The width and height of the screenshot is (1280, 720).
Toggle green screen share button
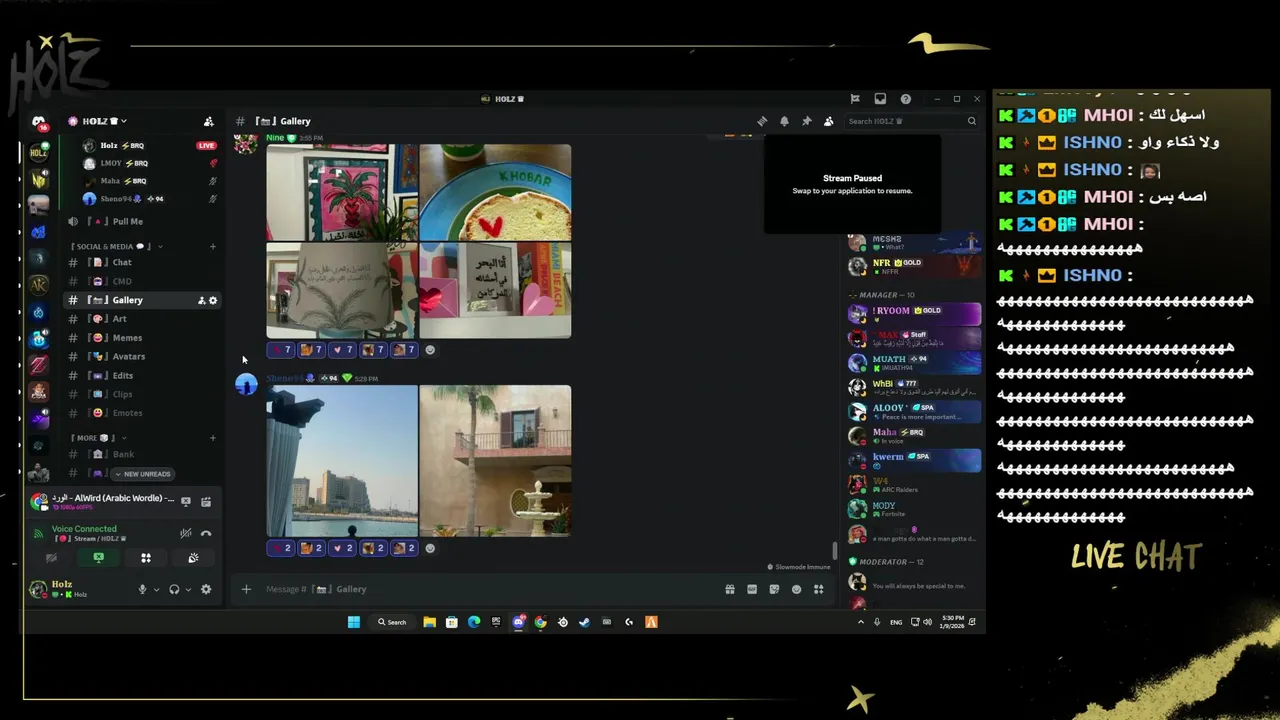pos(98,558)
